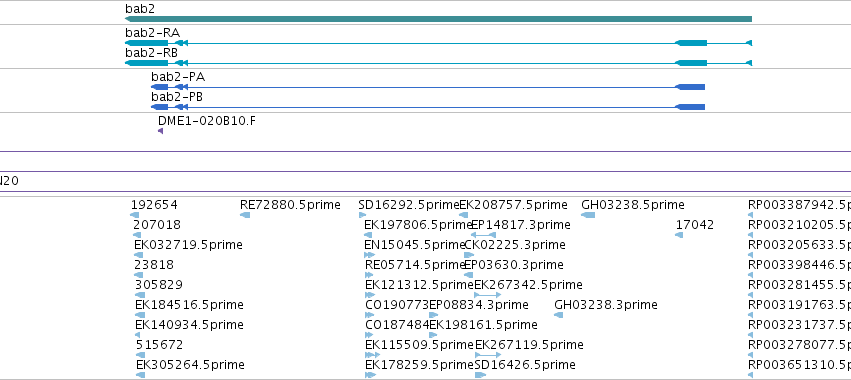Select the bab2 gene bar
This screenshot has height=380, width=851.
438,19
